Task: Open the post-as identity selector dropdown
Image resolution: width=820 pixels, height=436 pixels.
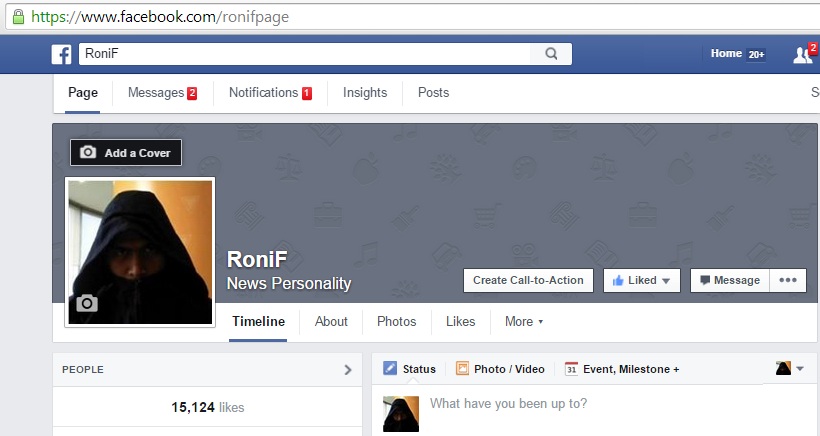Action: 789,369
